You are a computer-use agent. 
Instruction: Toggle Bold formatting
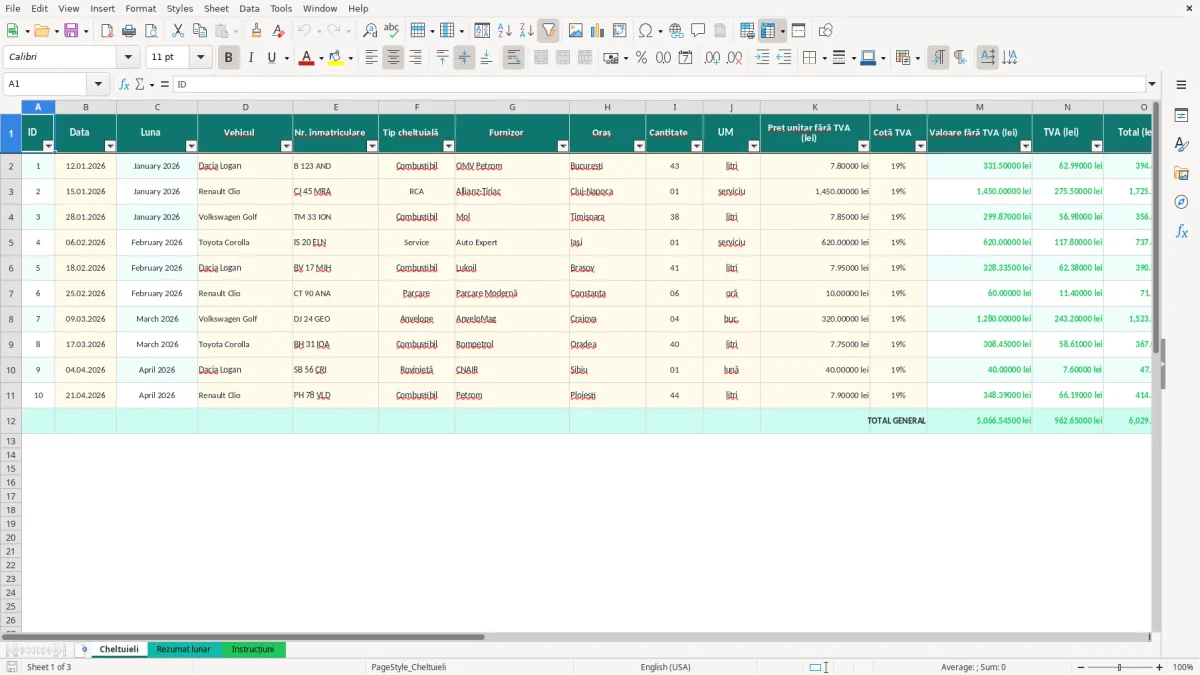point(229,58)
